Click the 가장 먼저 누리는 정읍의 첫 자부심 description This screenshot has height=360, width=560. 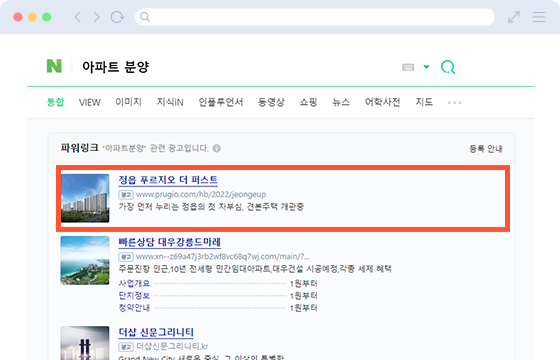point(211,207)
